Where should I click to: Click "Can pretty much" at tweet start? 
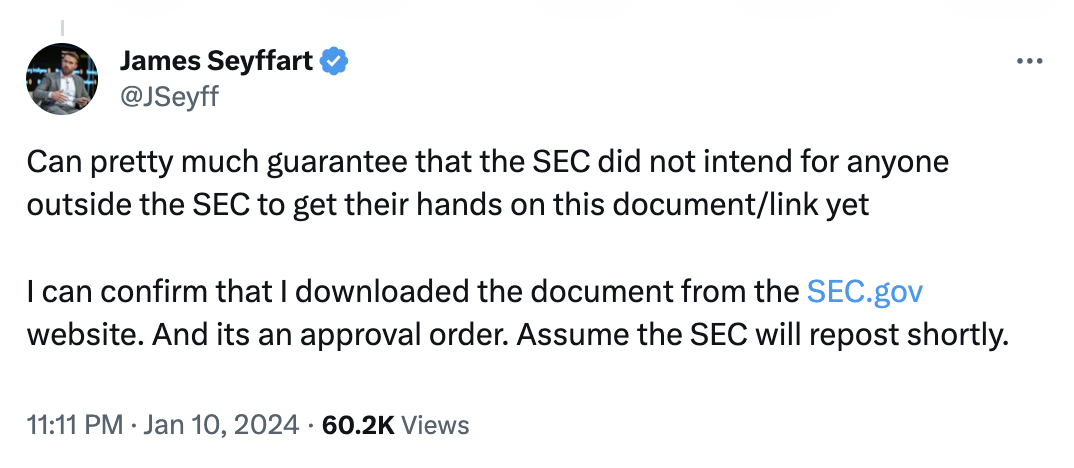click(109, 161)
